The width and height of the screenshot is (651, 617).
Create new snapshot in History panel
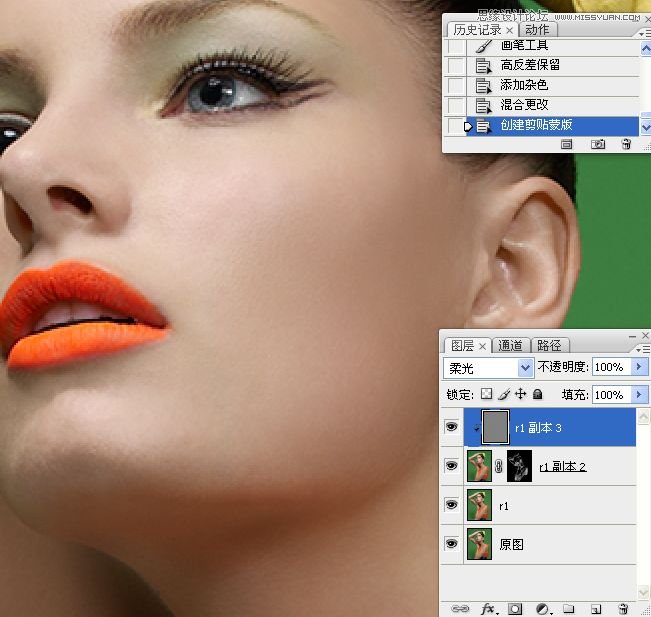coord(597,144)
